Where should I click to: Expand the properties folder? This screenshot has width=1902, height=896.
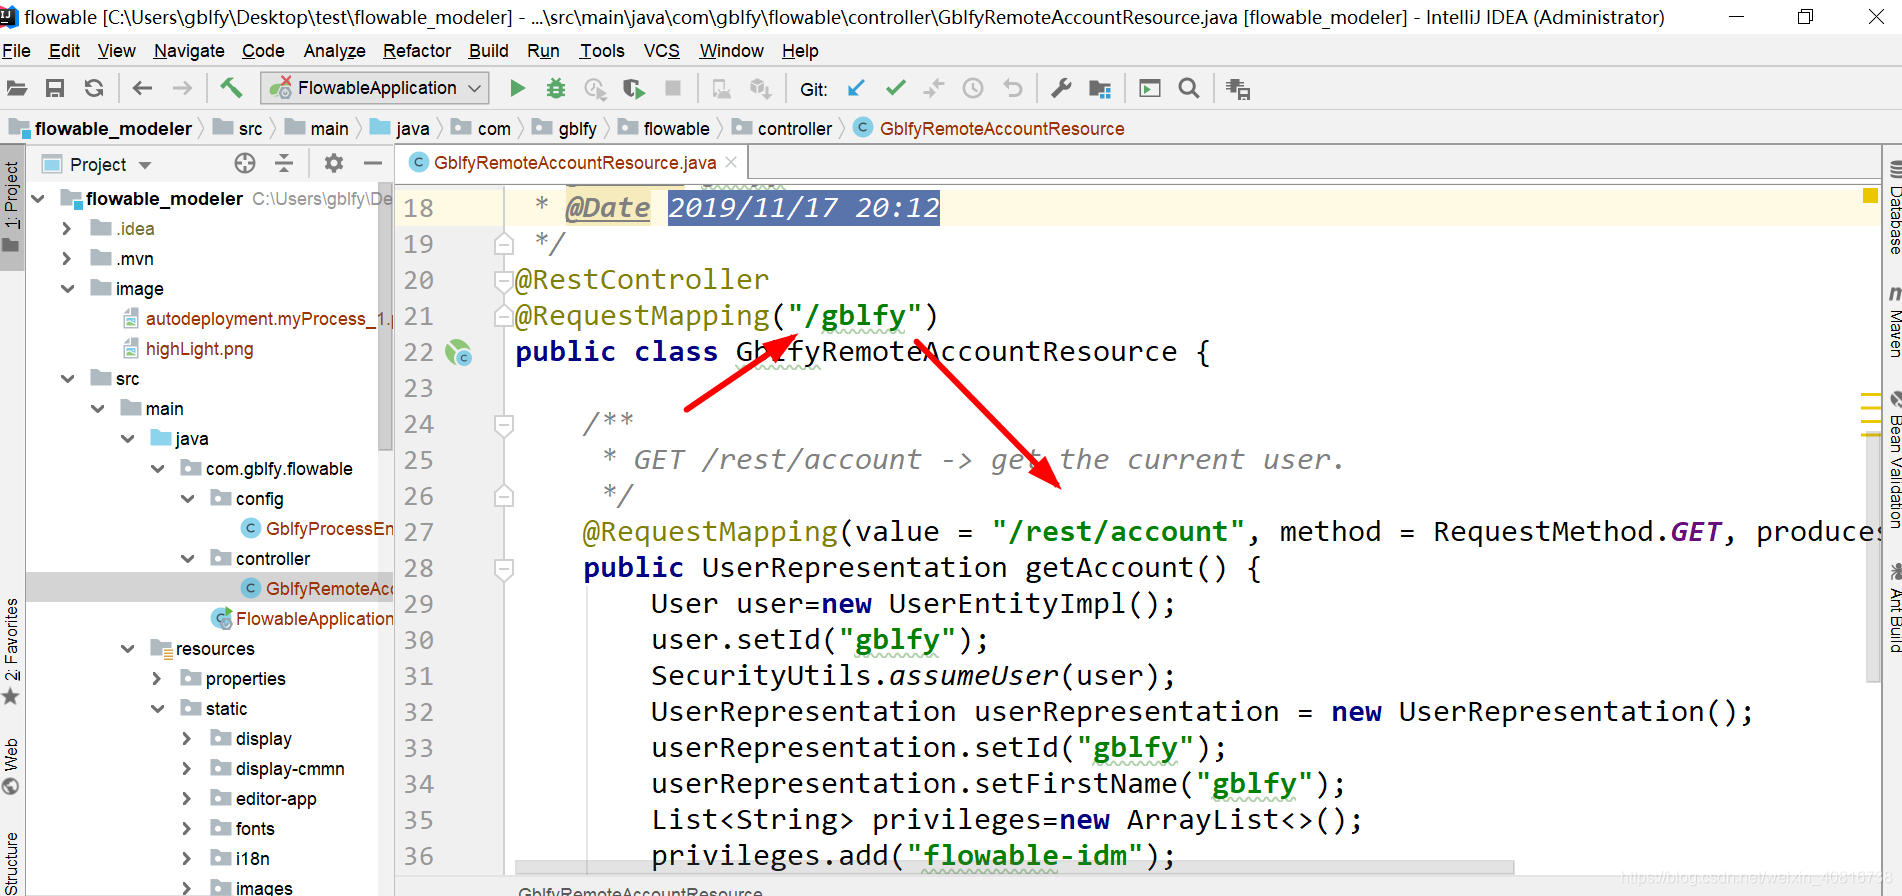pos(157,679)
